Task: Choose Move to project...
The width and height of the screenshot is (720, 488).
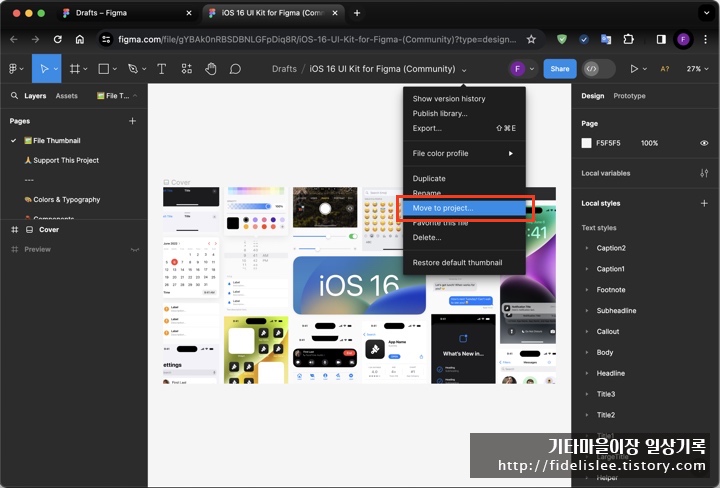Action: point(464,208)
